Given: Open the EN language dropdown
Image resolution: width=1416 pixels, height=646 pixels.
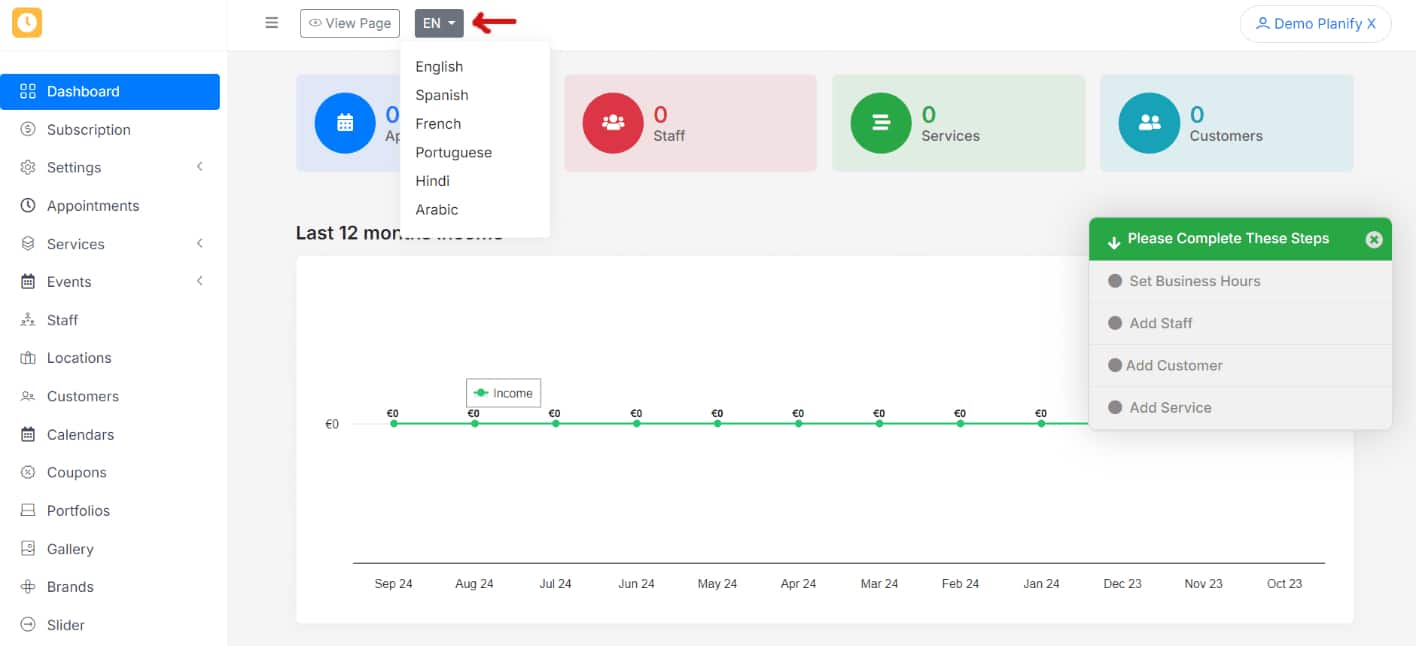Looking at the screenshot, I should [439, 23].
